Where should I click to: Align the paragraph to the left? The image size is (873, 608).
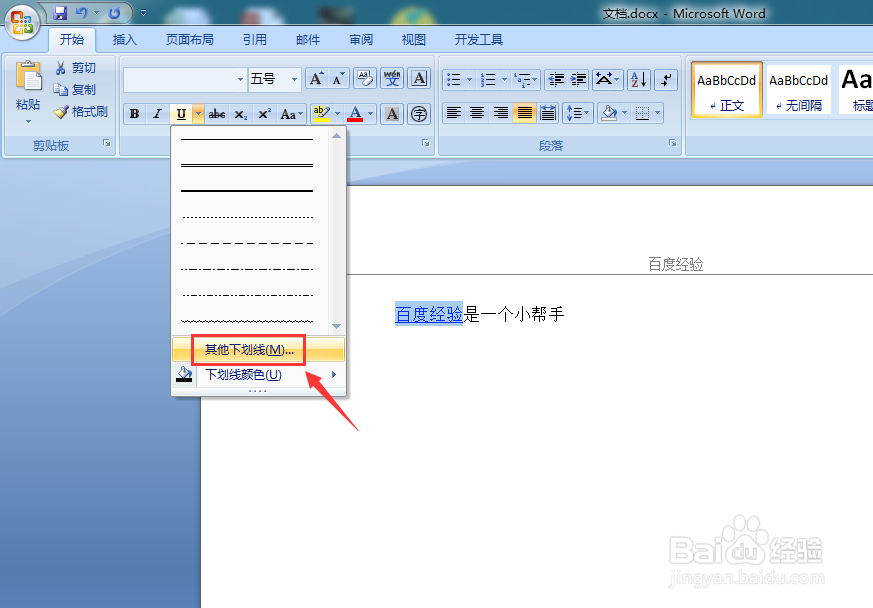454,113
